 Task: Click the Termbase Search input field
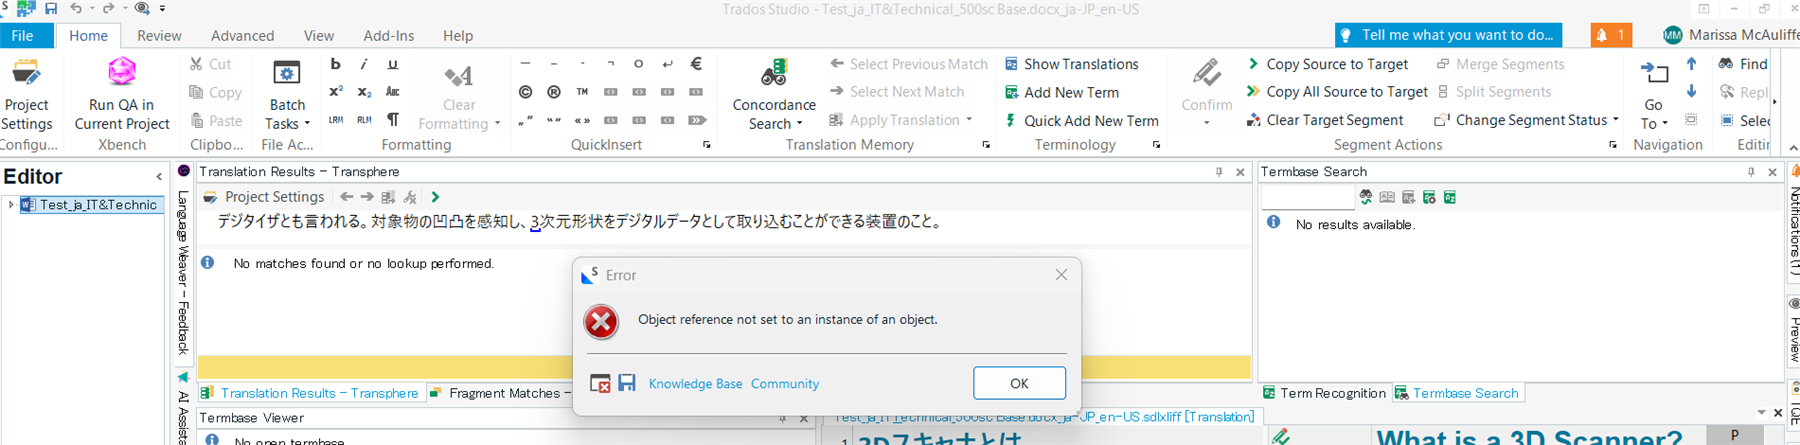(1307, 198)
